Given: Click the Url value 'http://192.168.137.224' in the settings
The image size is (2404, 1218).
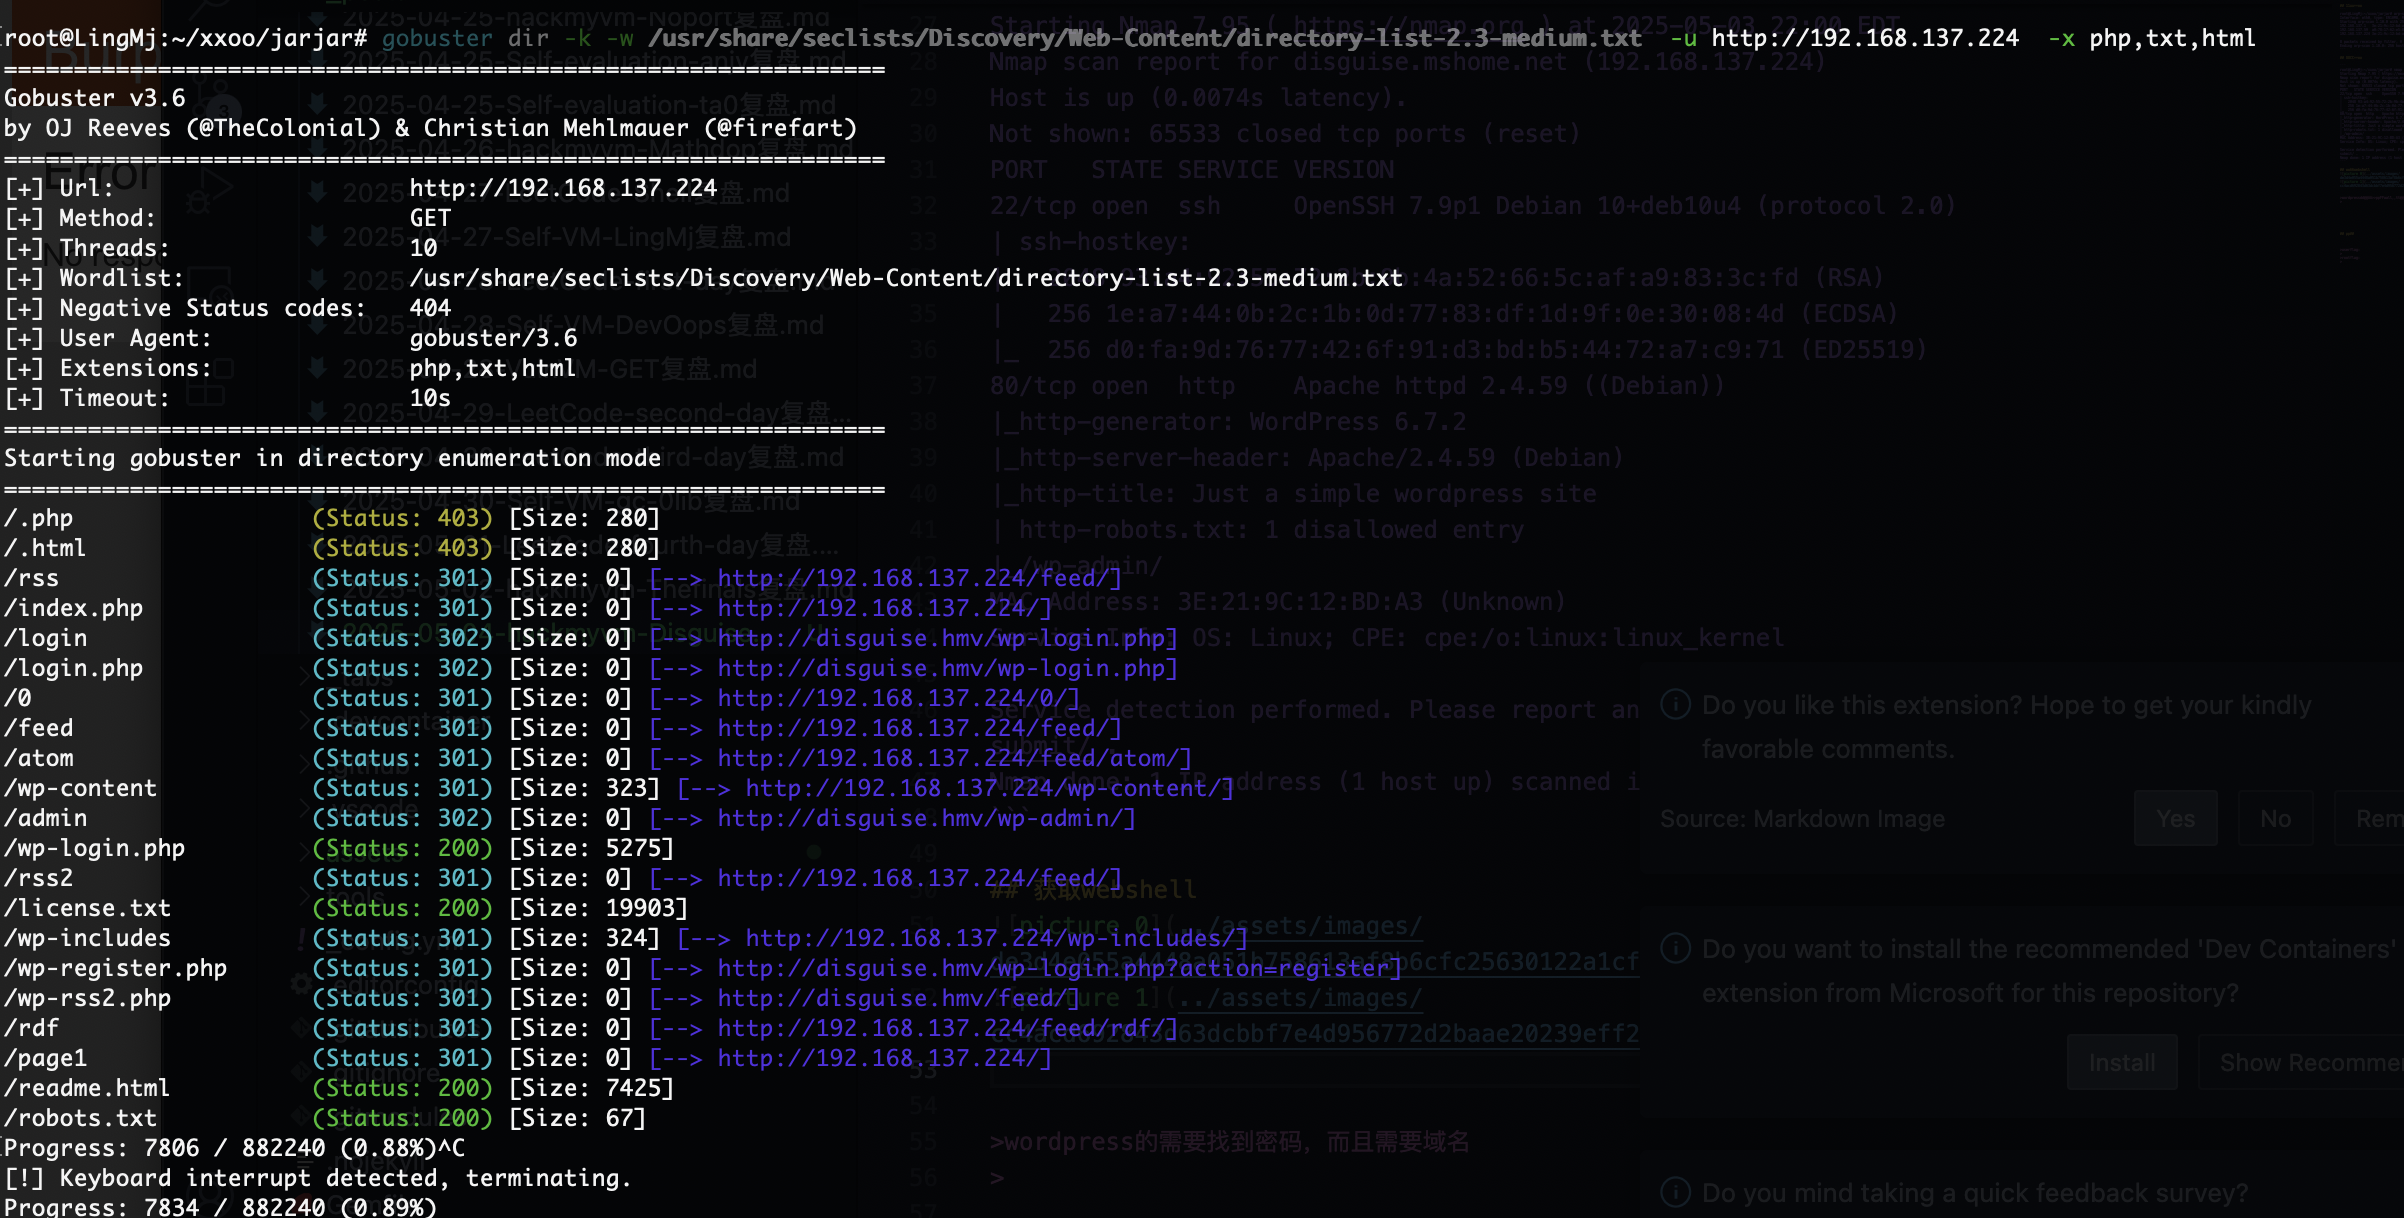Looking at the screenshot, I should click(x=563, y=188).
